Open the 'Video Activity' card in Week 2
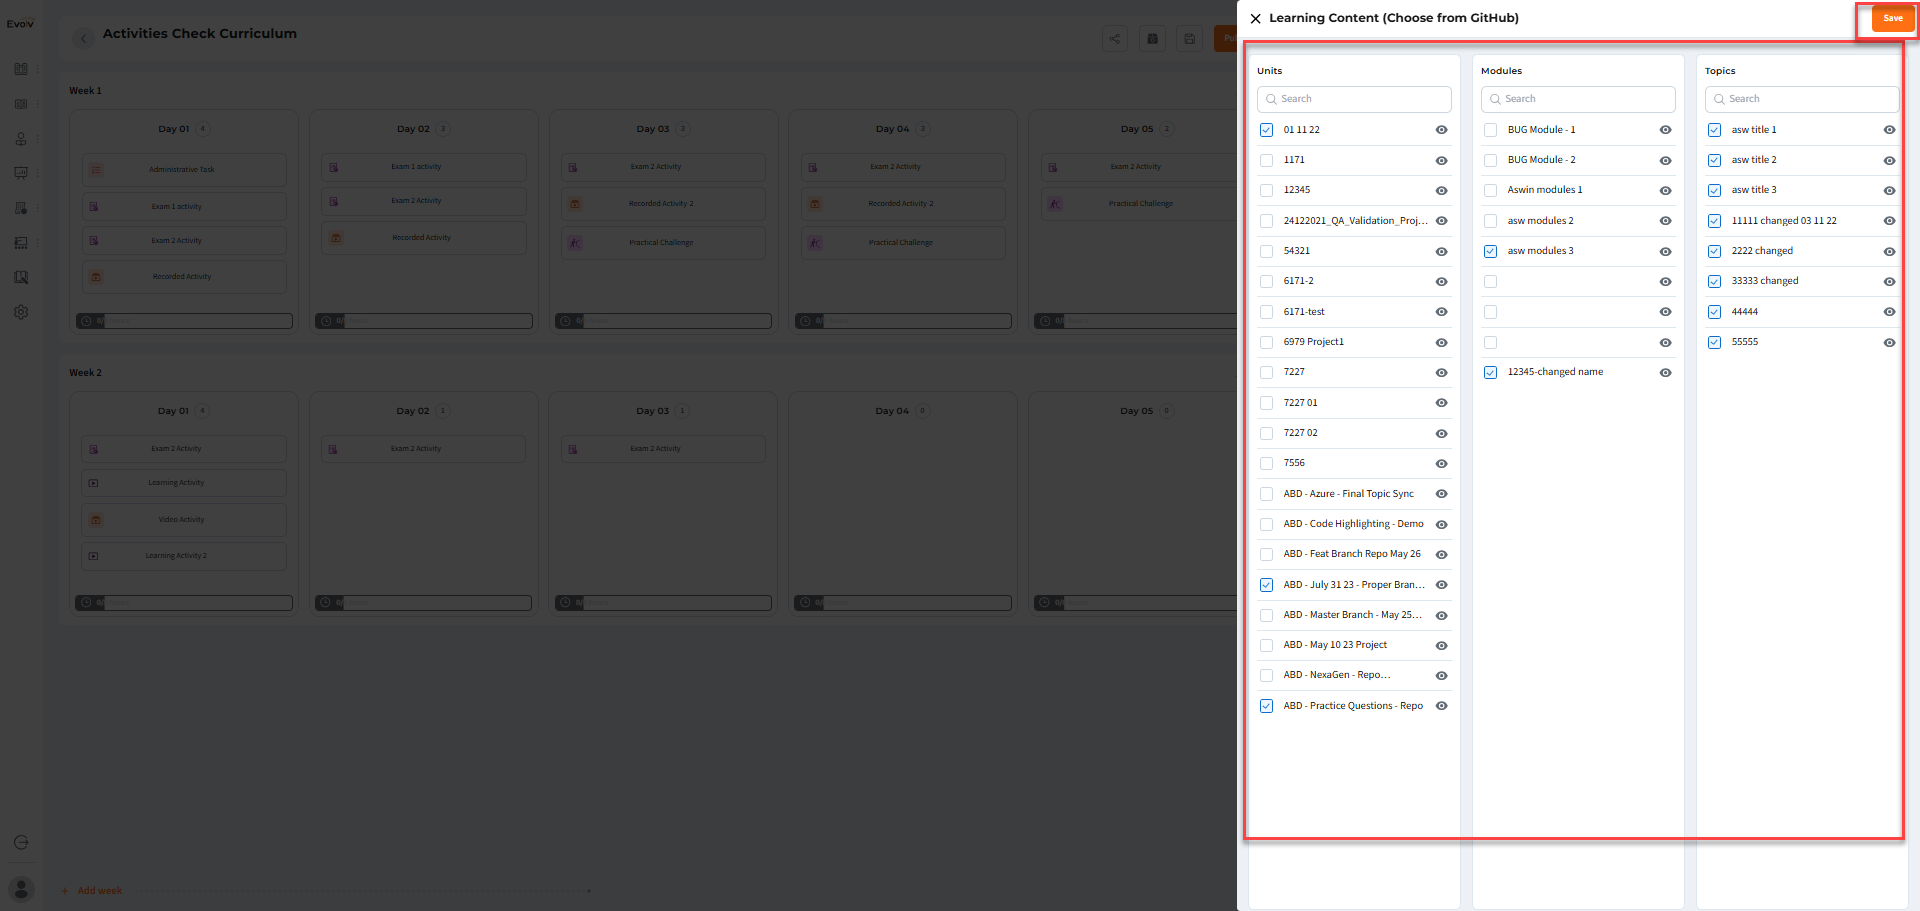The width and height of the screenshot is (1920, 911). tap(184, 520)
